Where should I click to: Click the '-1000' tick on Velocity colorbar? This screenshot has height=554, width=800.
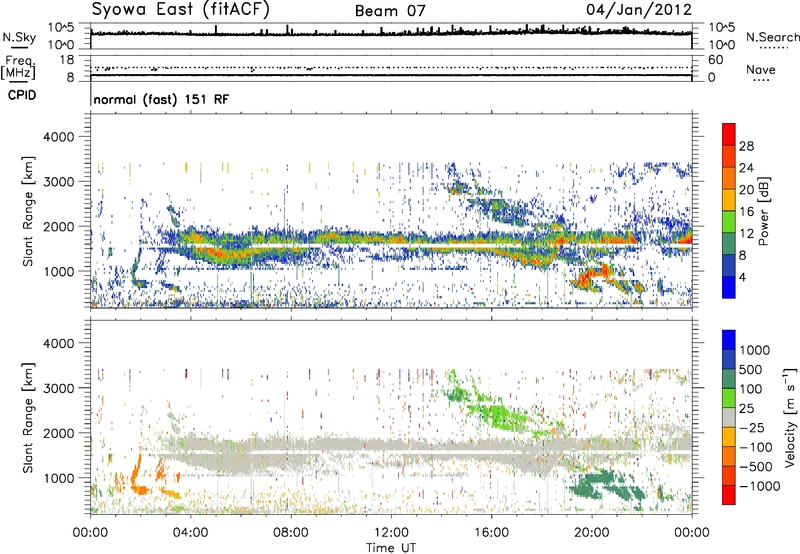[x=760, y=486]
